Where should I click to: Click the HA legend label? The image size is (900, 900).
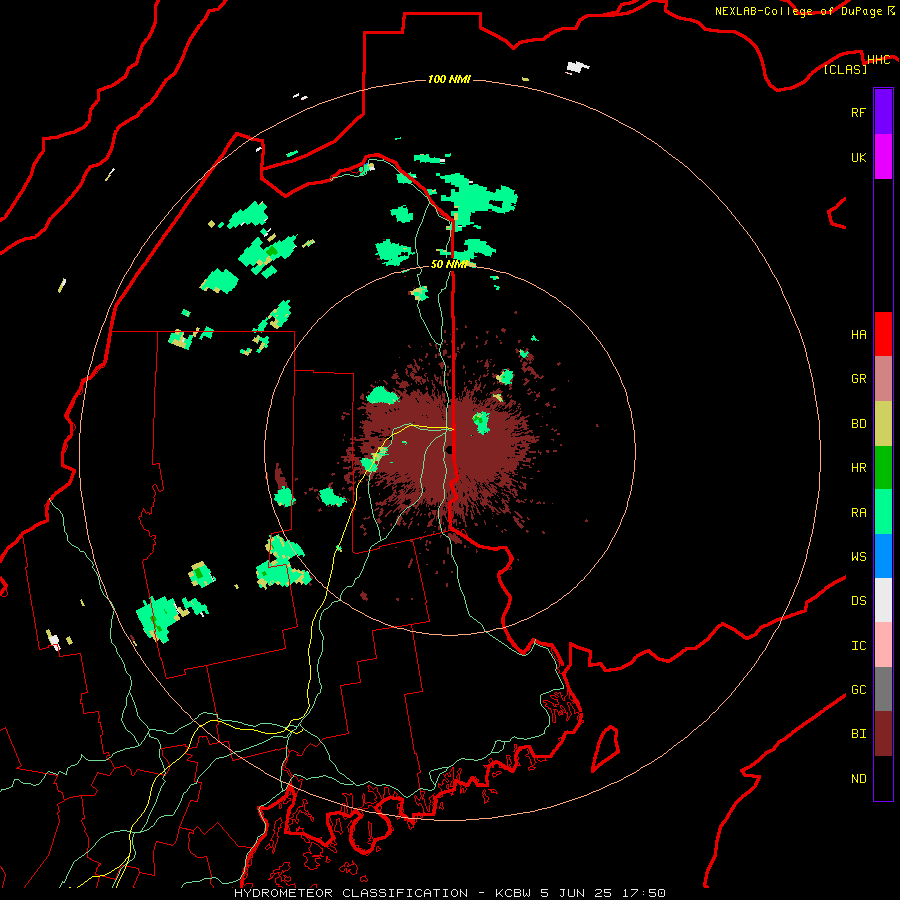click(x=858, y=334)
